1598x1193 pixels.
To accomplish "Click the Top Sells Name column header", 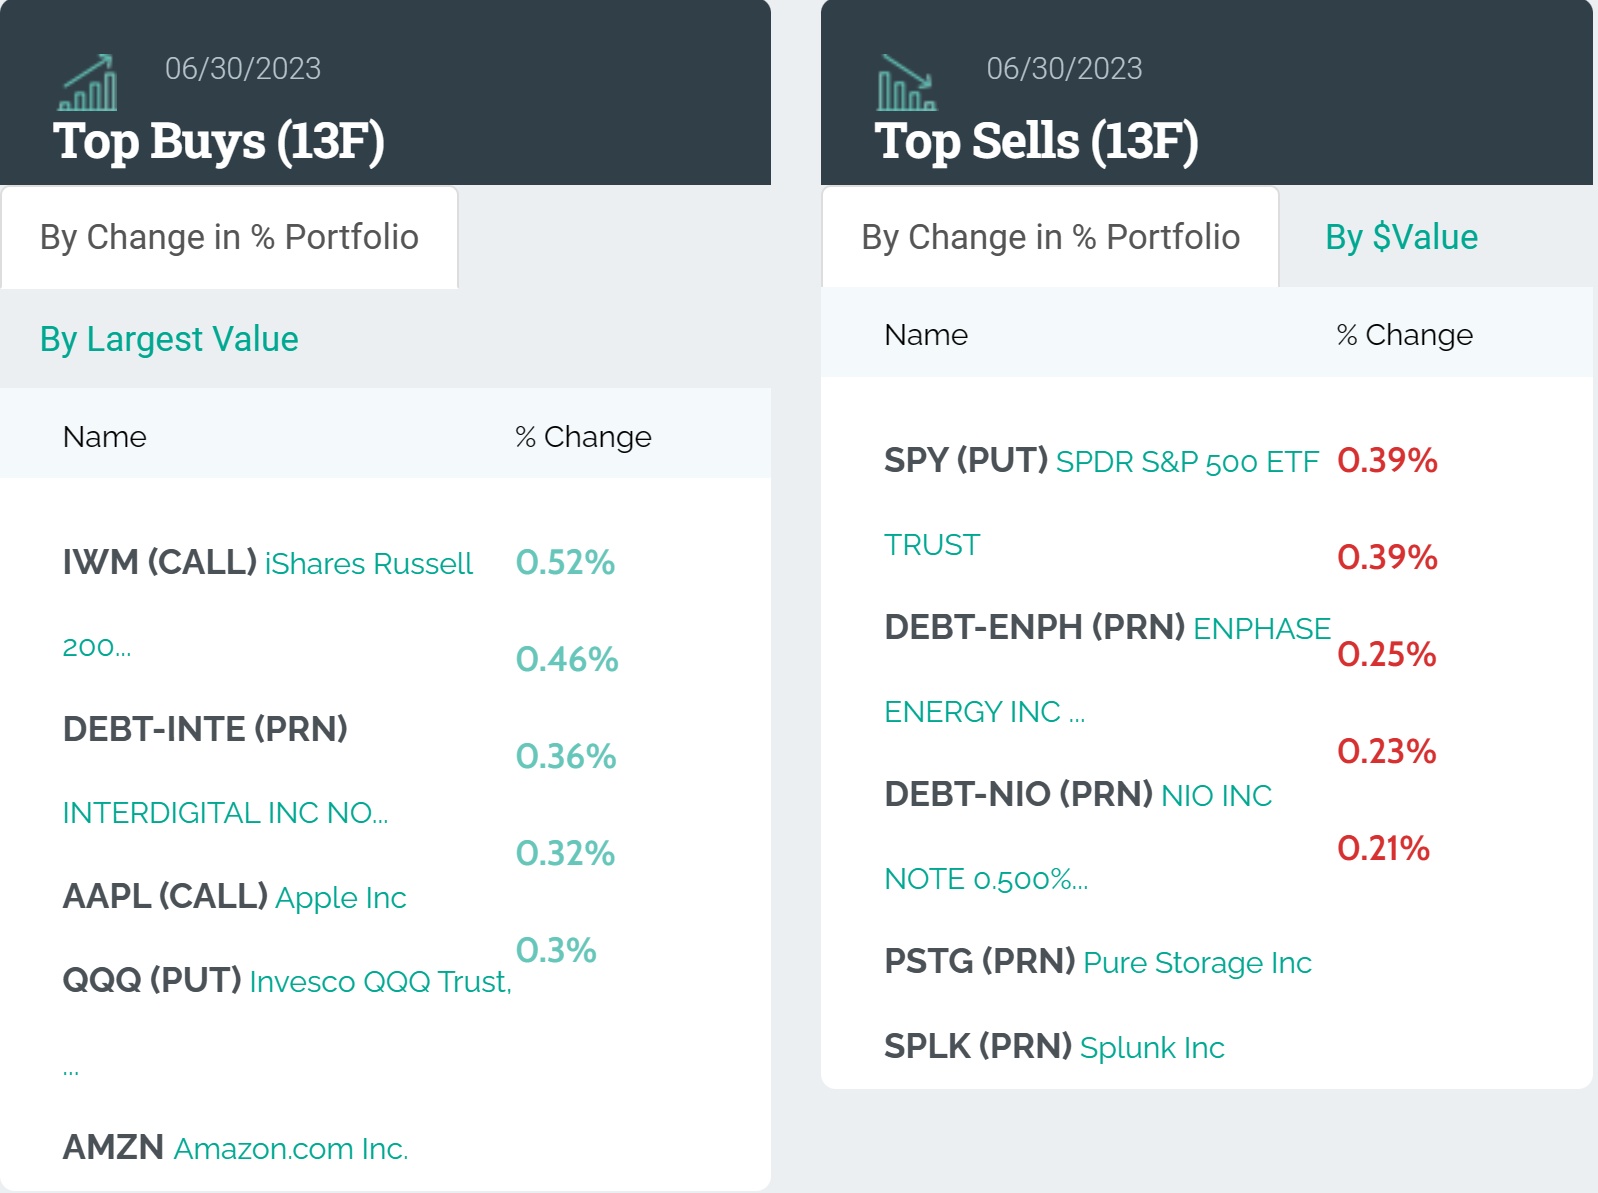I will 926,335.
